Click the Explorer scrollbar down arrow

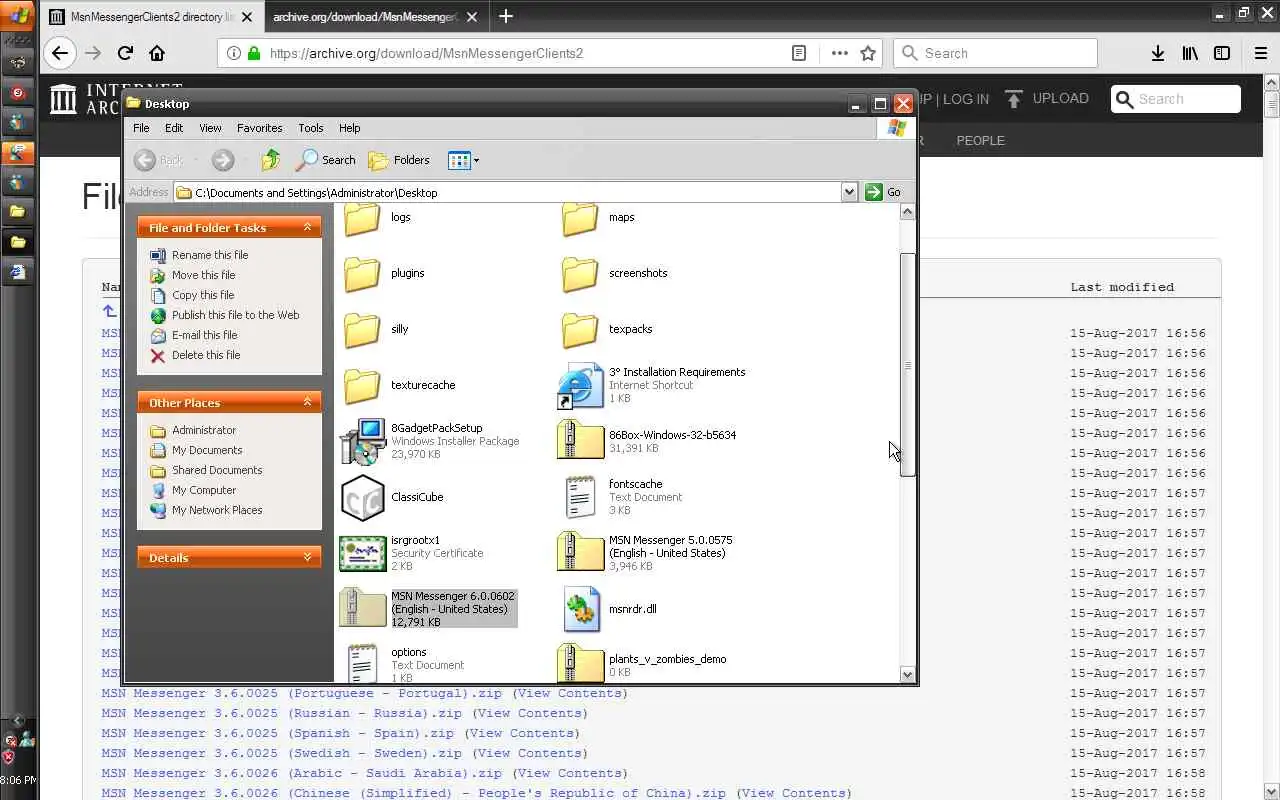[x=908, y=674]
